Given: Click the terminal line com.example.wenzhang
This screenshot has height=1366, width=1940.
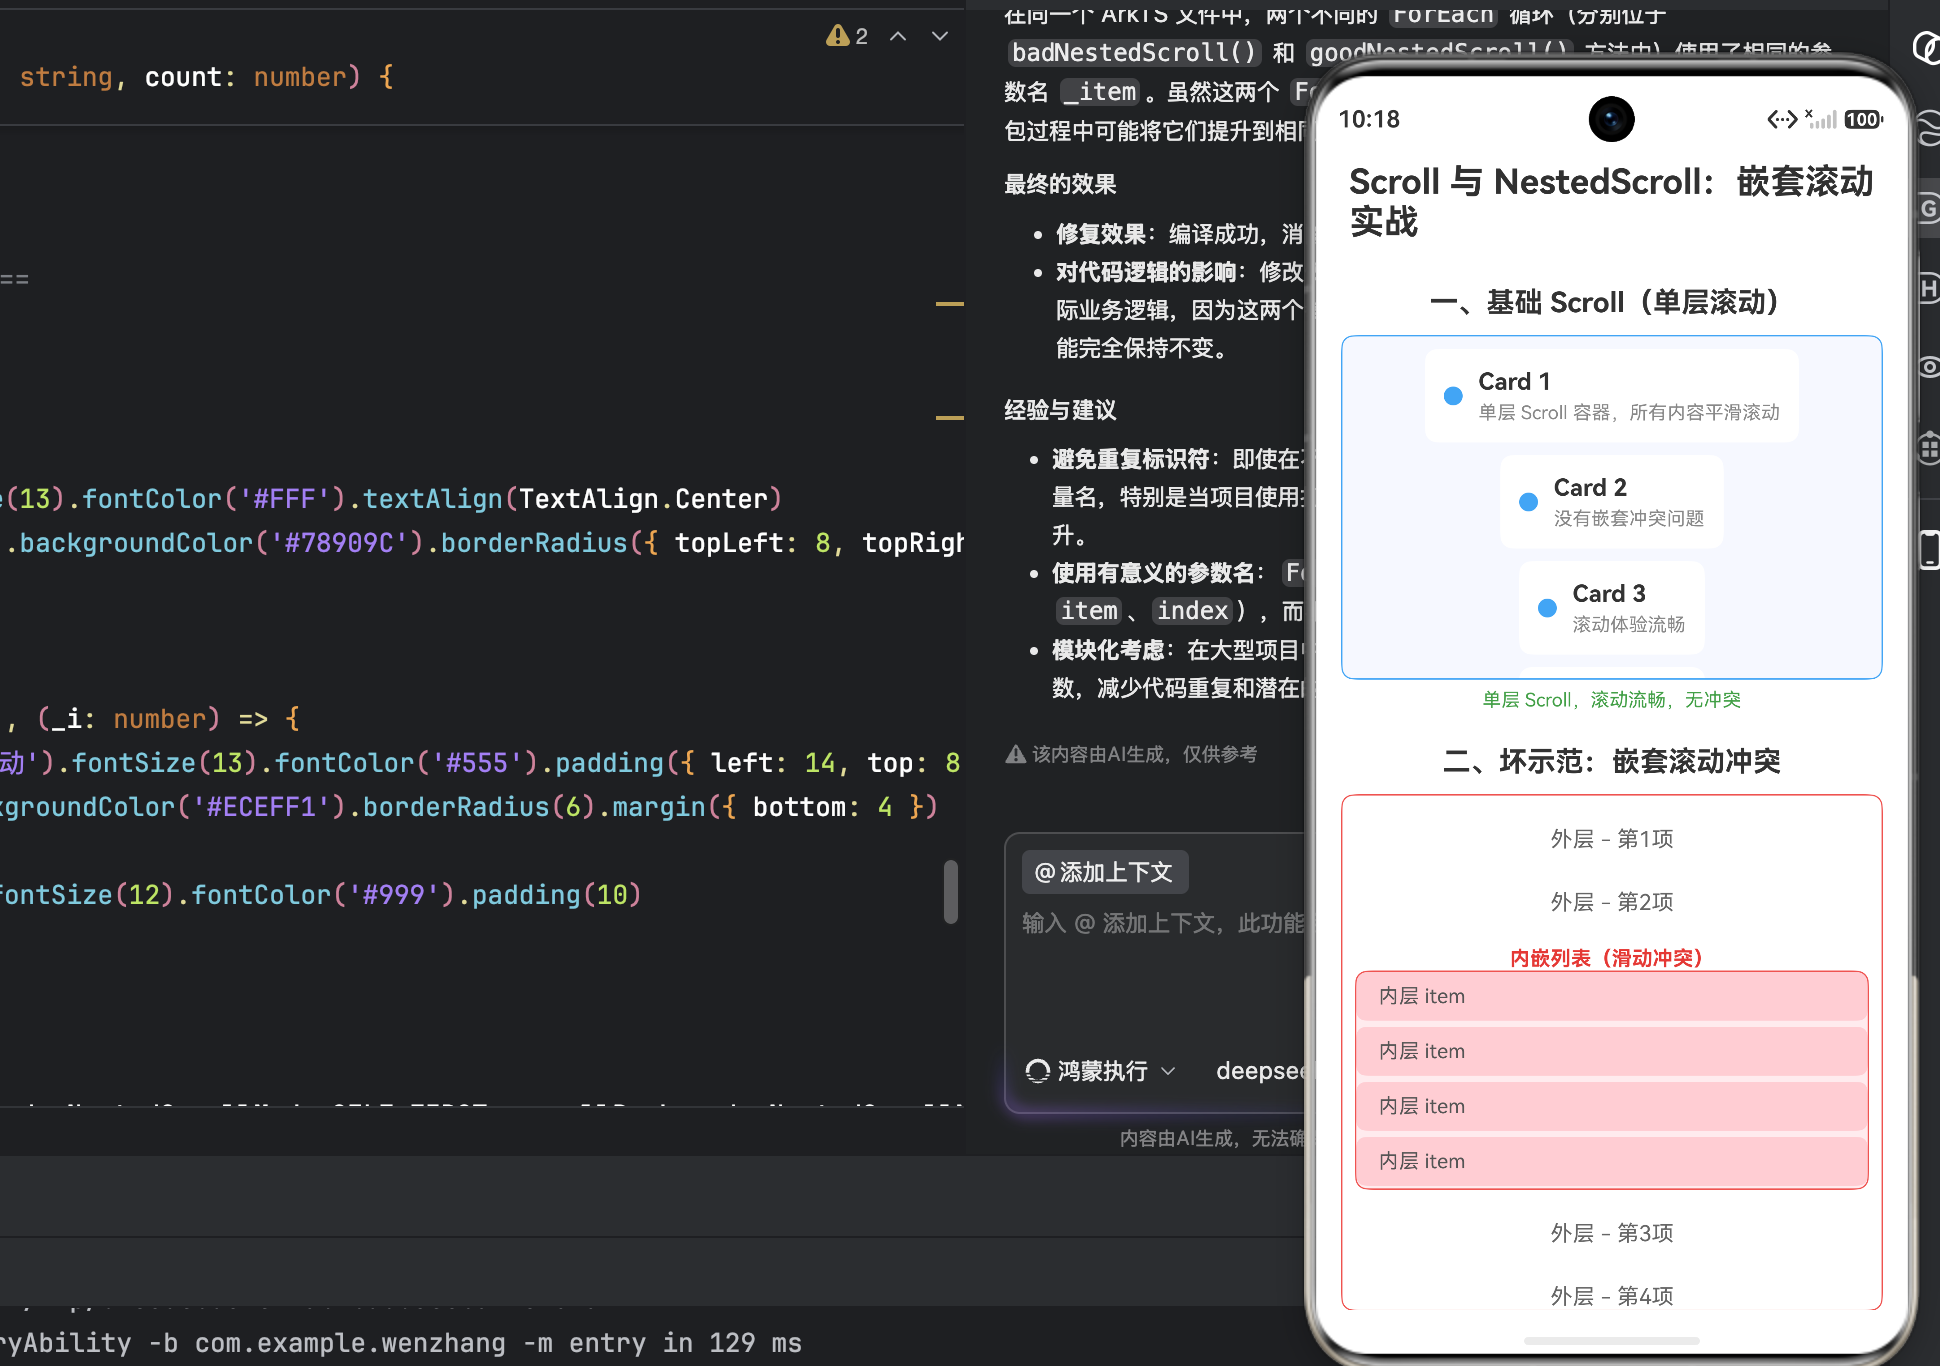Looking at the screenshot, I should 350,1343.
